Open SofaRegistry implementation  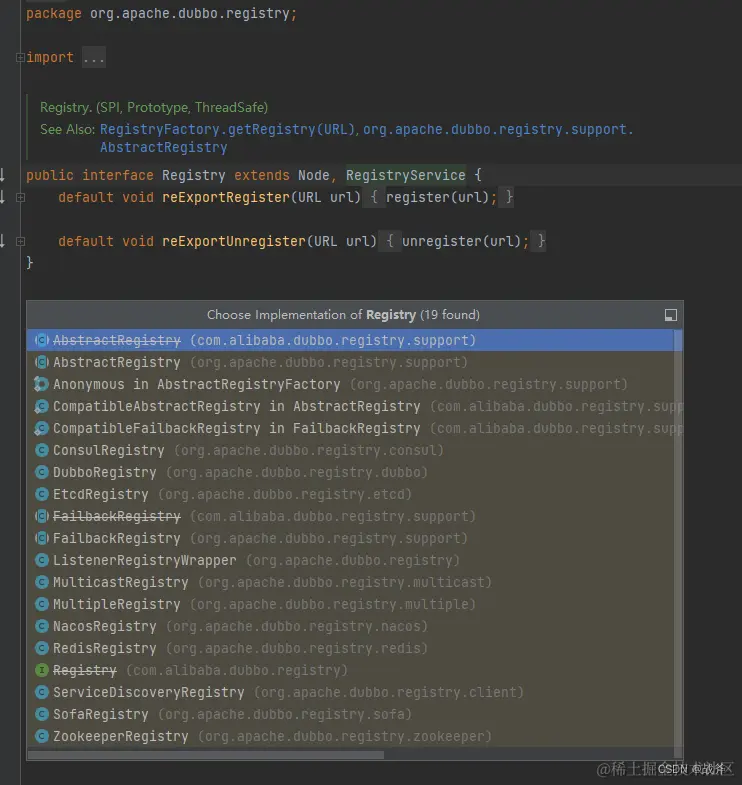(350, 714)
